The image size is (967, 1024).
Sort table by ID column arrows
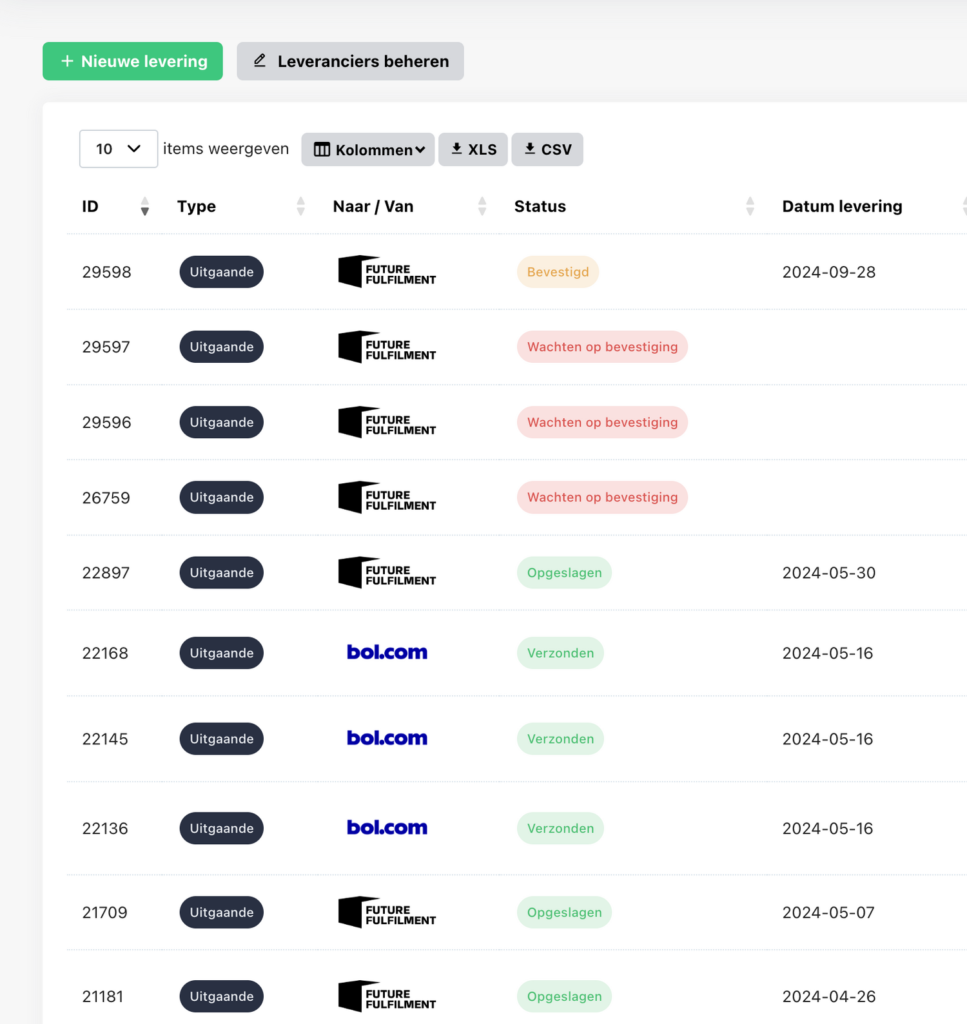(145, 207)
